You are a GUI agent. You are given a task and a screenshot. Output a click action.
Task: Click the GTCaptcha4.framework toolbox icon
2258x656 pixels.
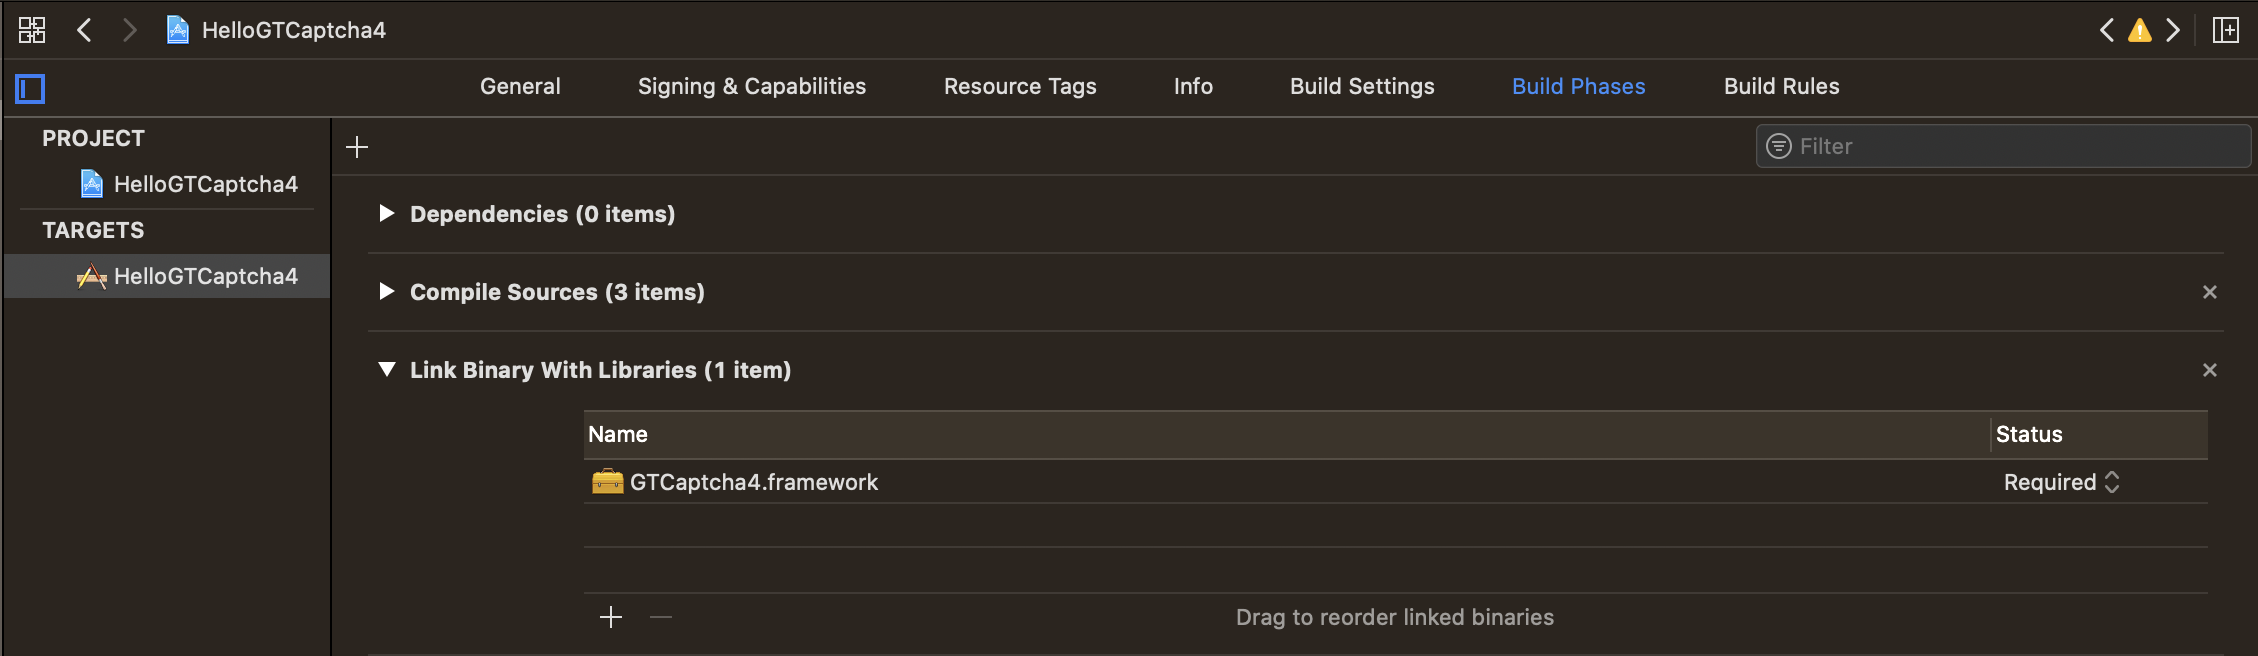pyautogui.click(x=607, y=482)
